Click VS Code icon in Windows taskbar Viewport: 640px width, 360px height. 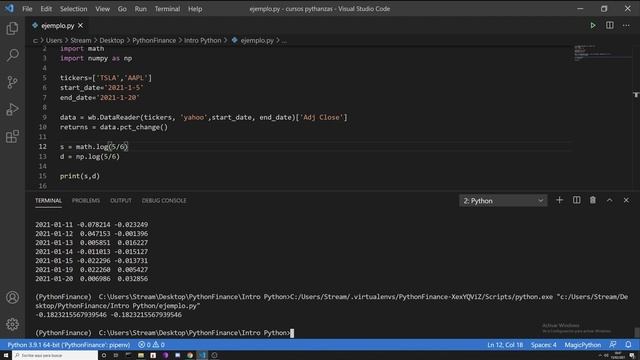click(x=202, y=356)
